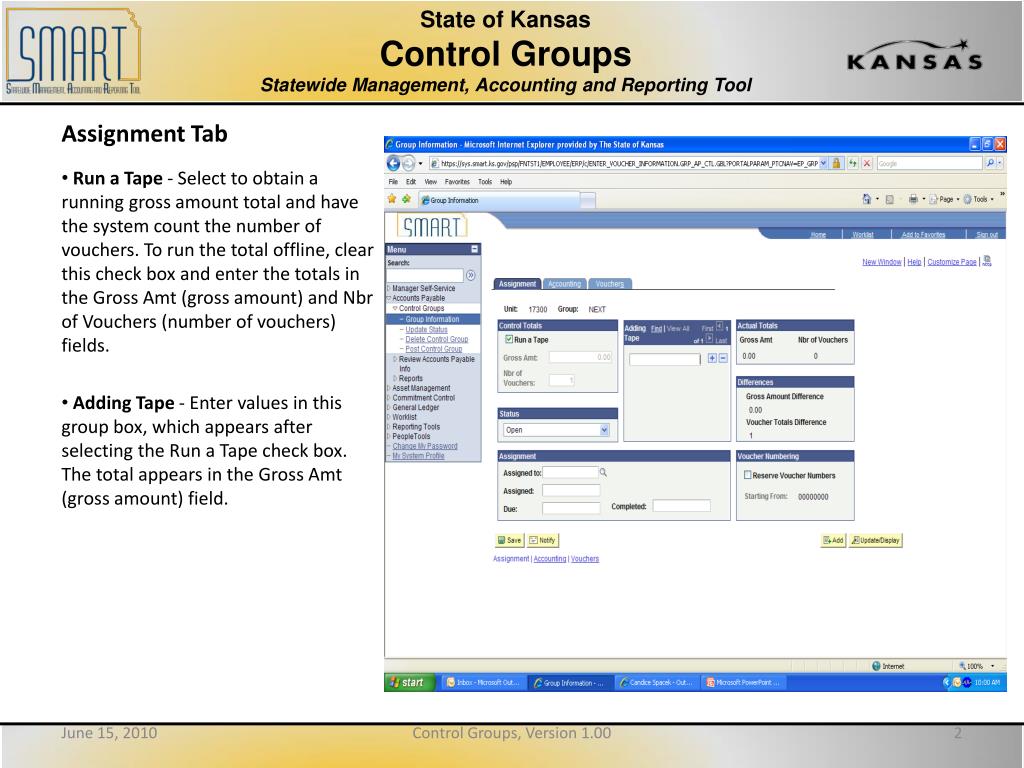Open the zoom level 100% dropdown
The height and width of the screenshot is (768, 1024).
pos(993,666)
